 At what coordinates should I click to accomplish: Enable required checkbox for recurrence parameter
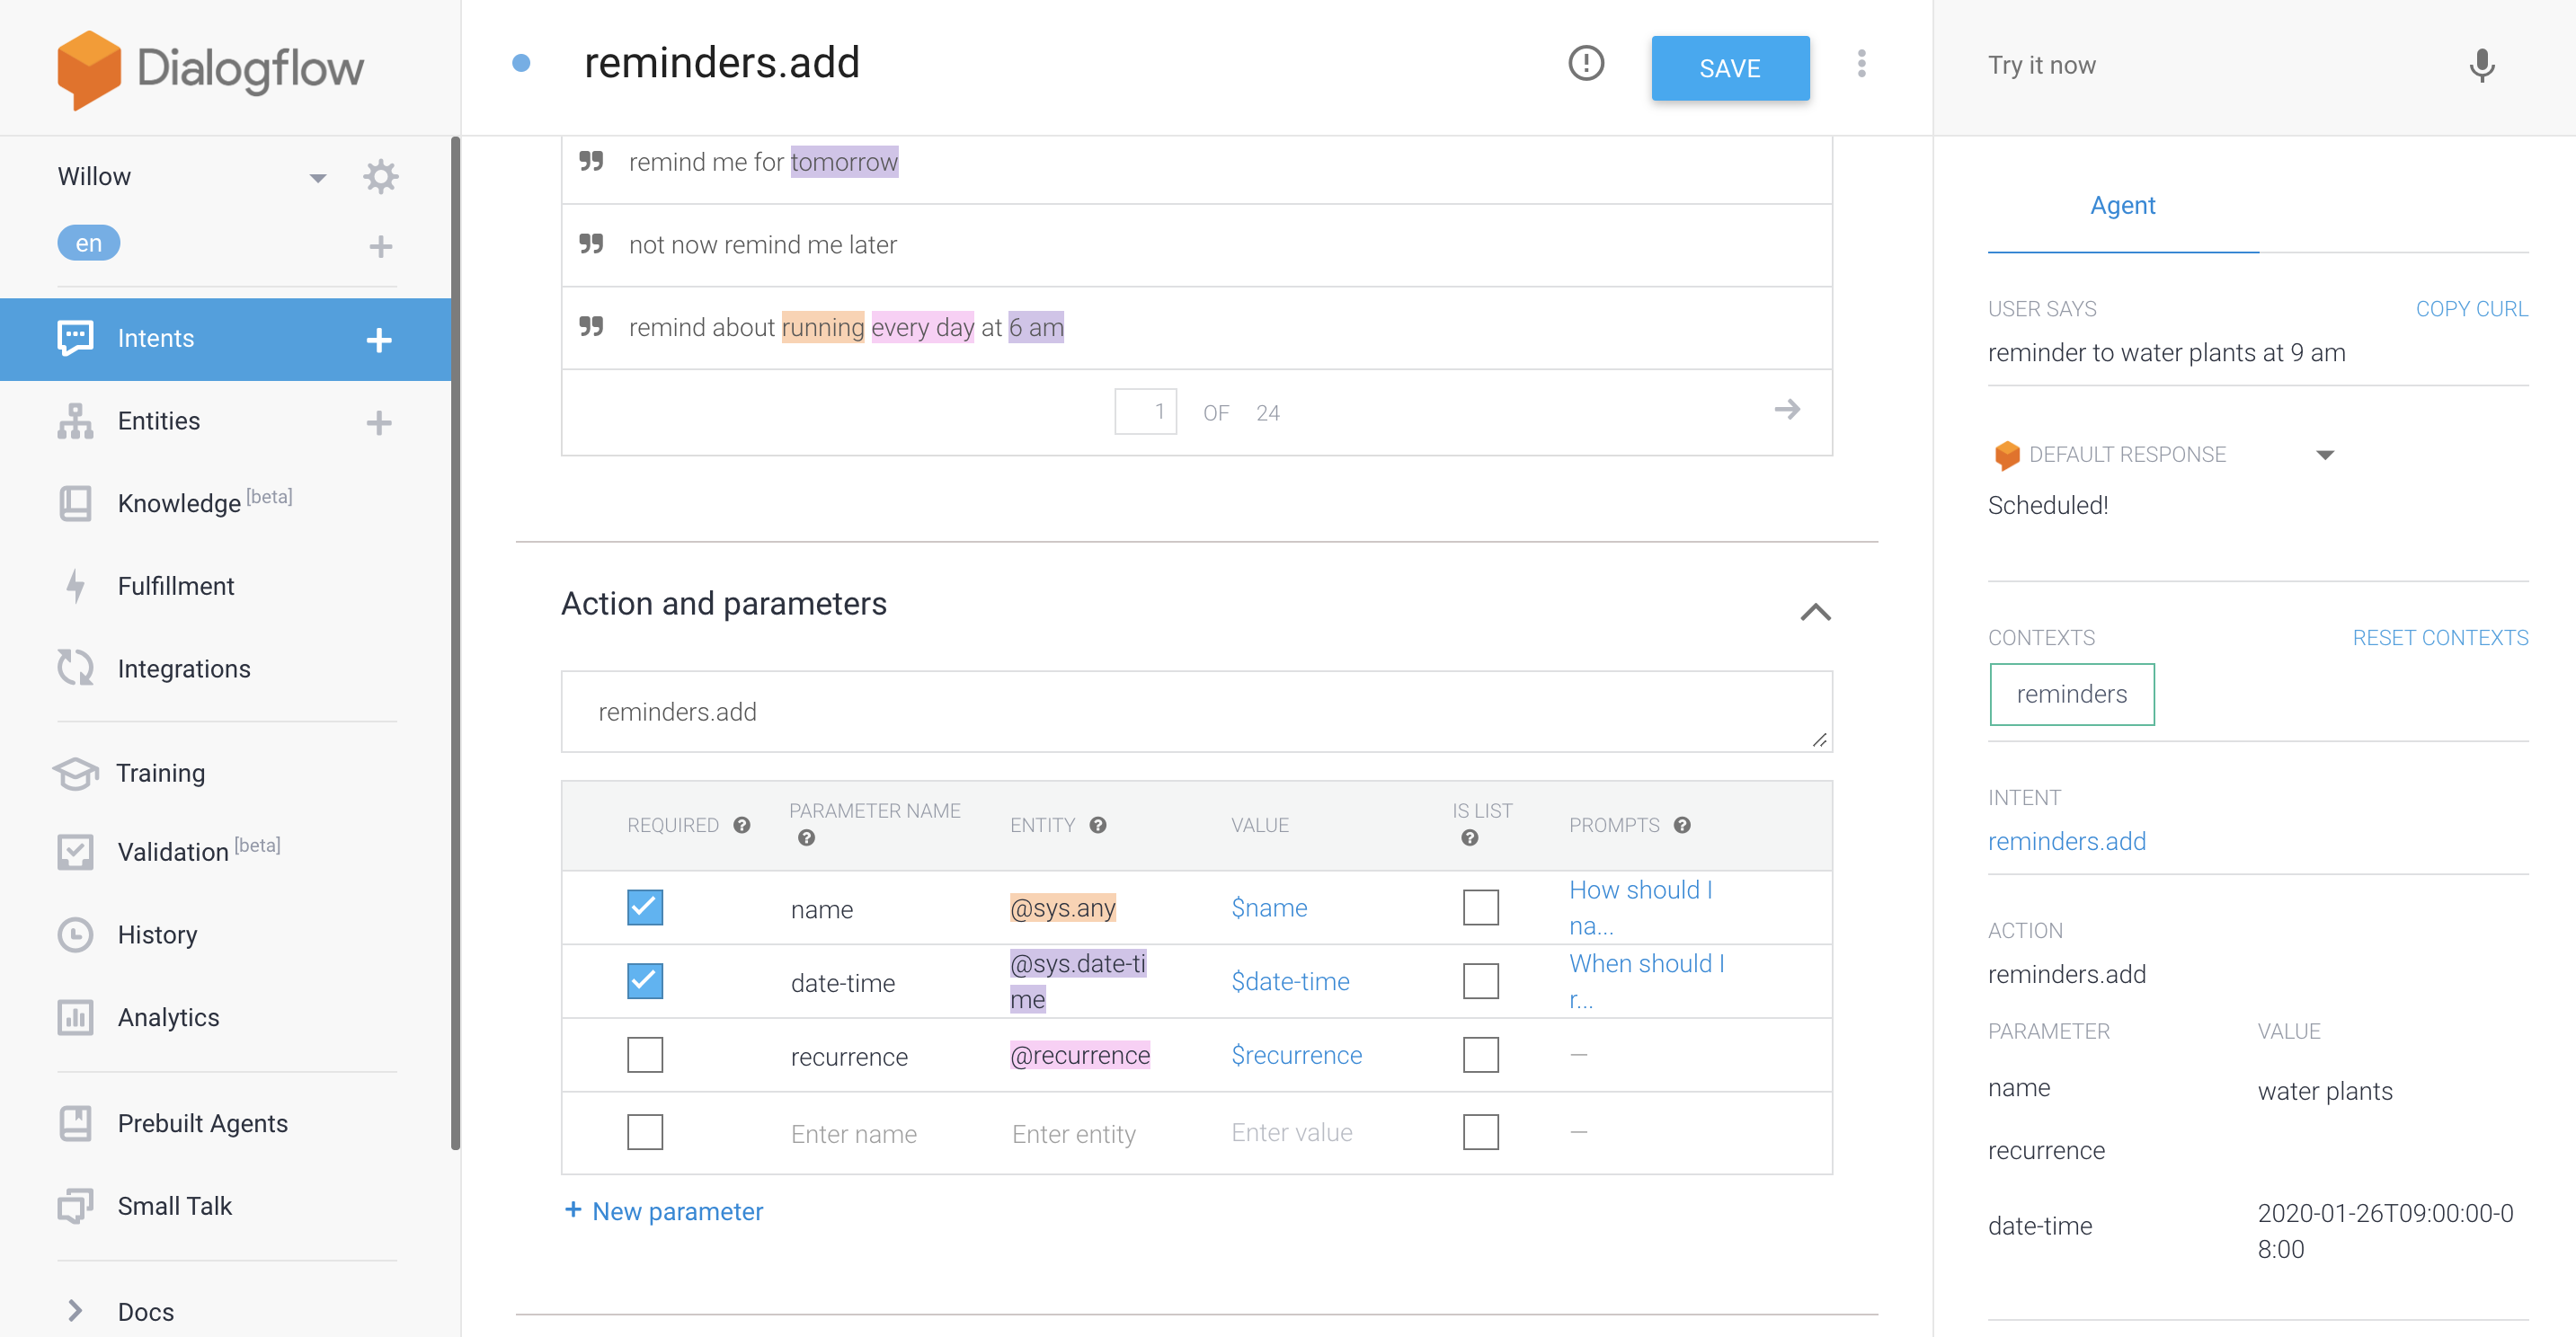tap(645, 1055)
